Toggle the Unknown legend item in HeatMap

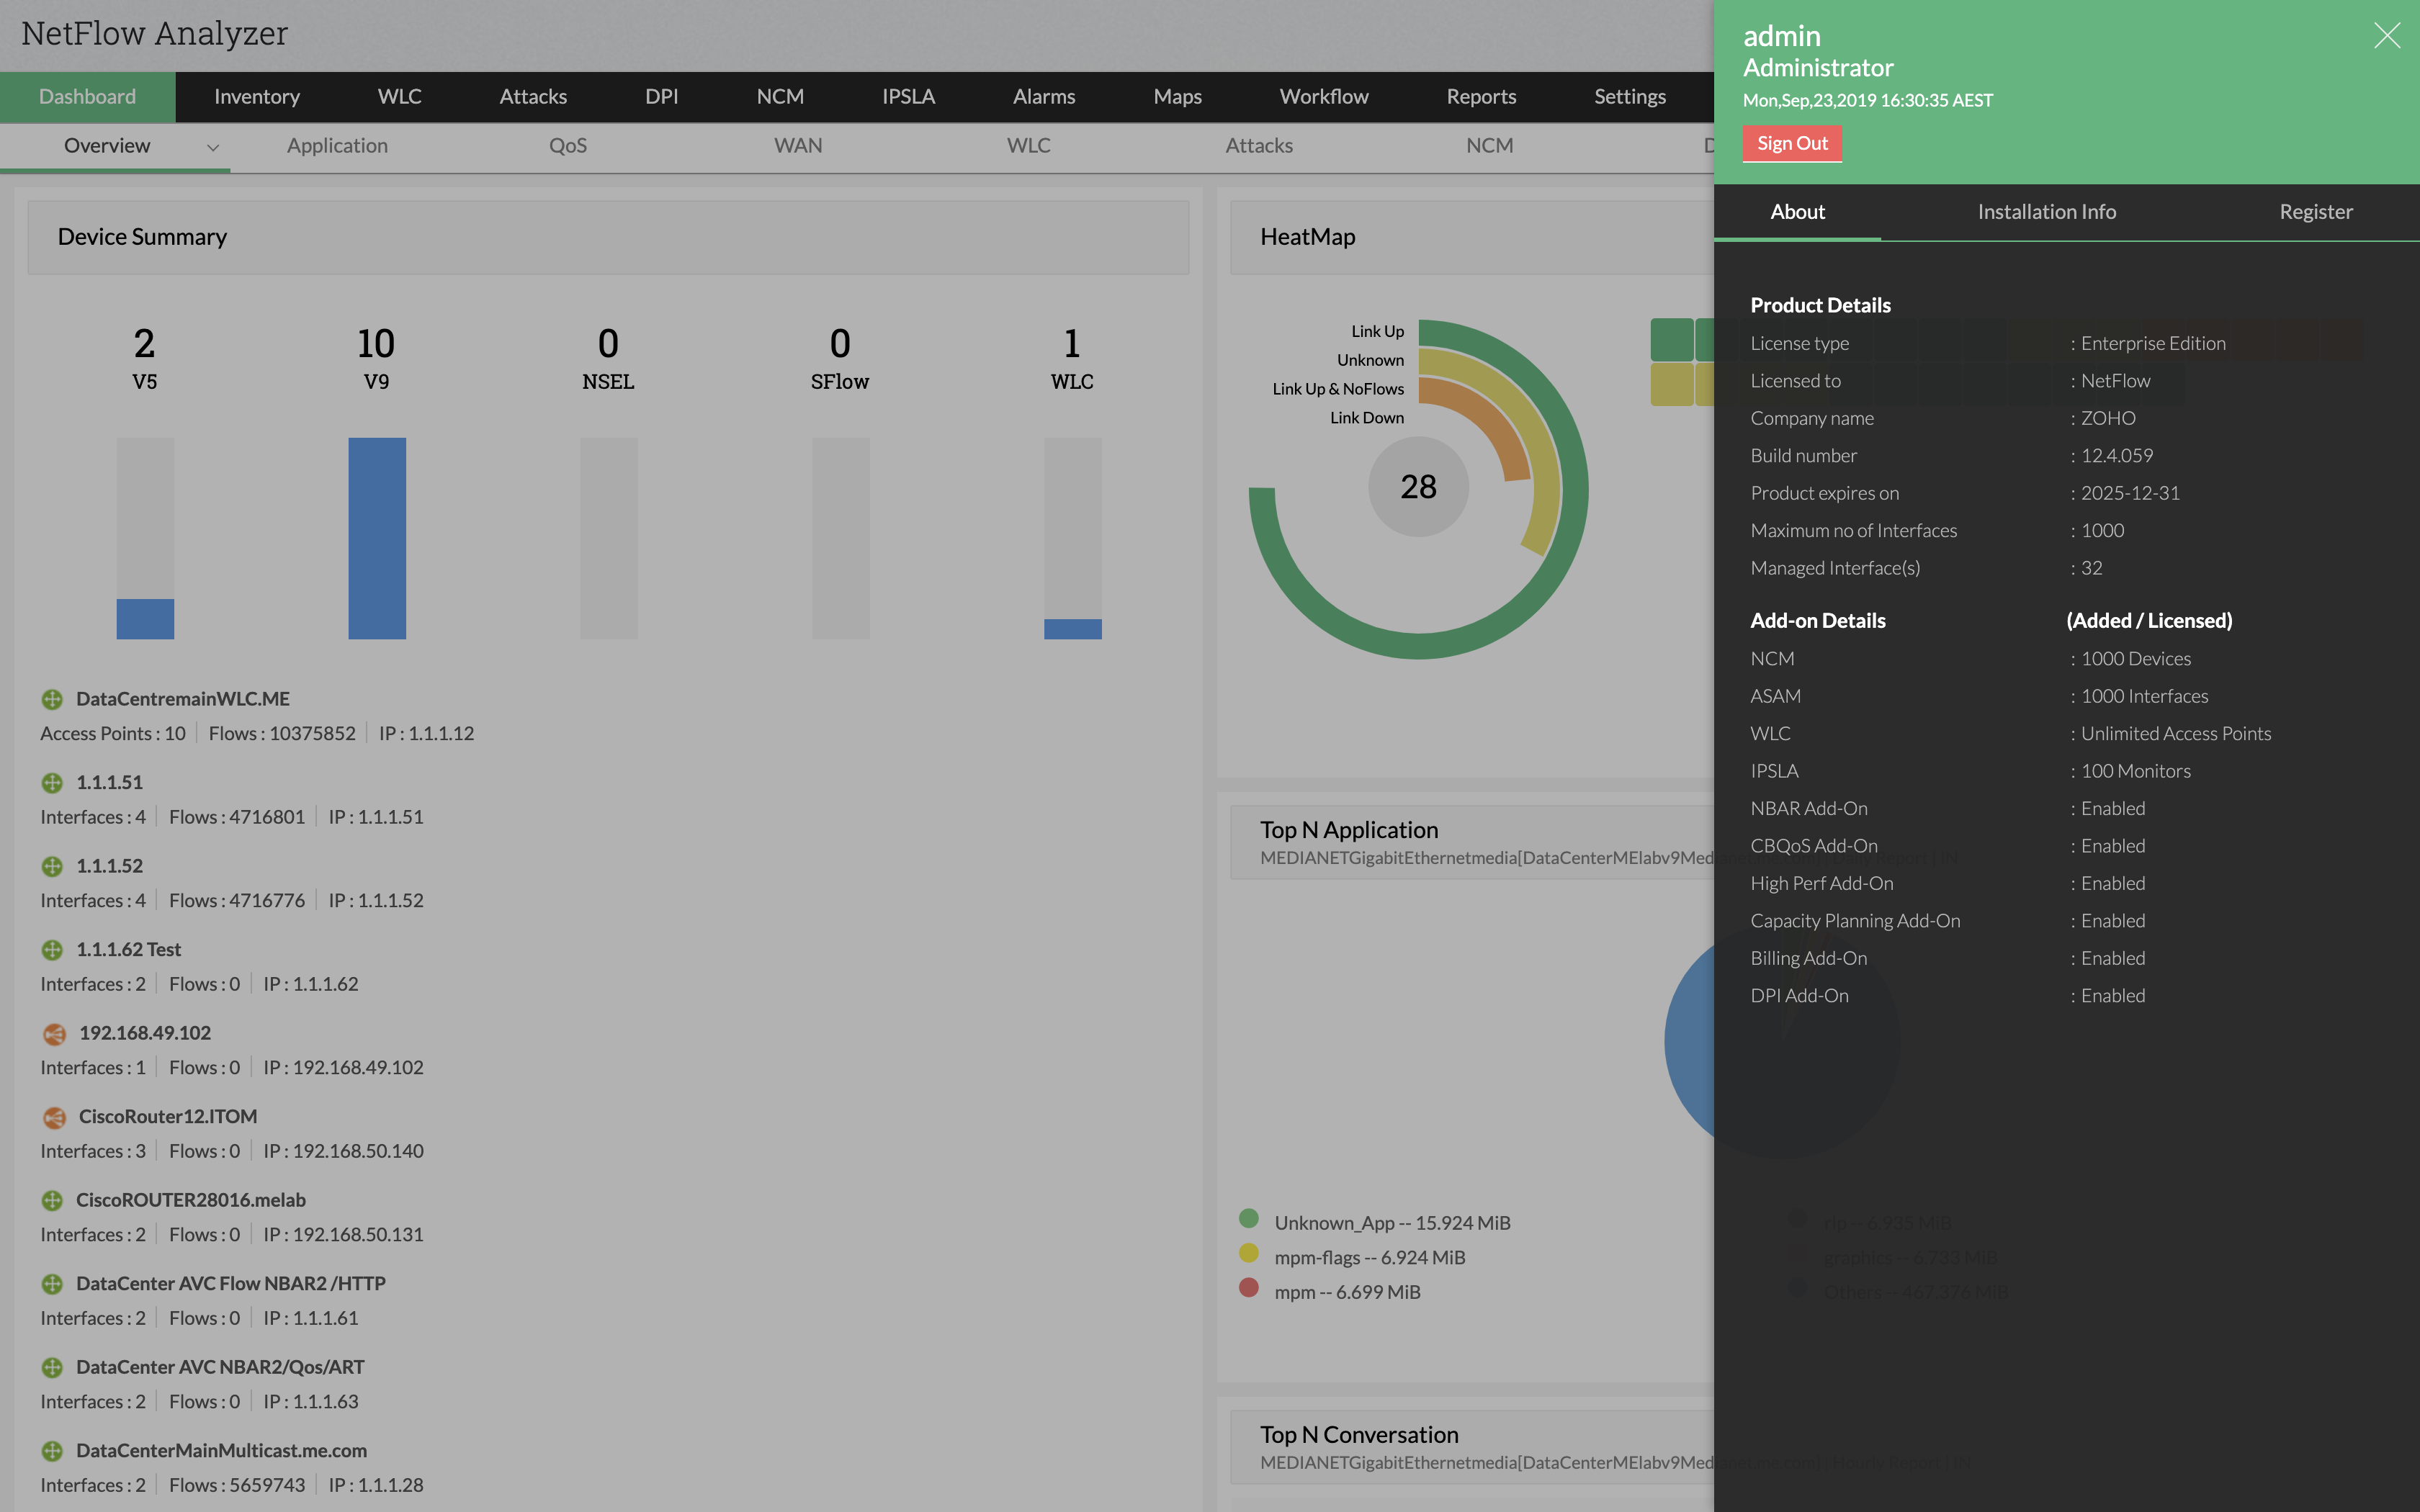pos(1370,360)
